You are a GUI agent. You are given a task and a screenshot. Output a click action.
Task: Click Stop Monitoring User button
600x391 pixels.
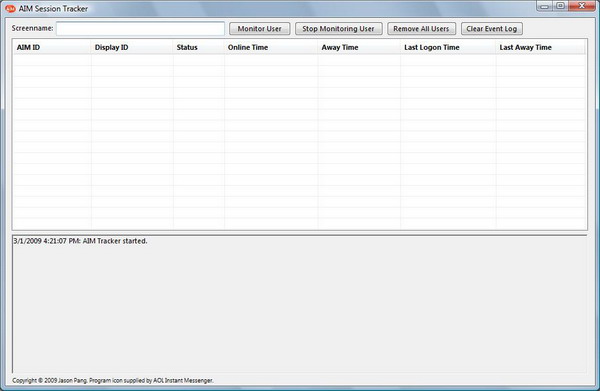click(x=338, y=29)
